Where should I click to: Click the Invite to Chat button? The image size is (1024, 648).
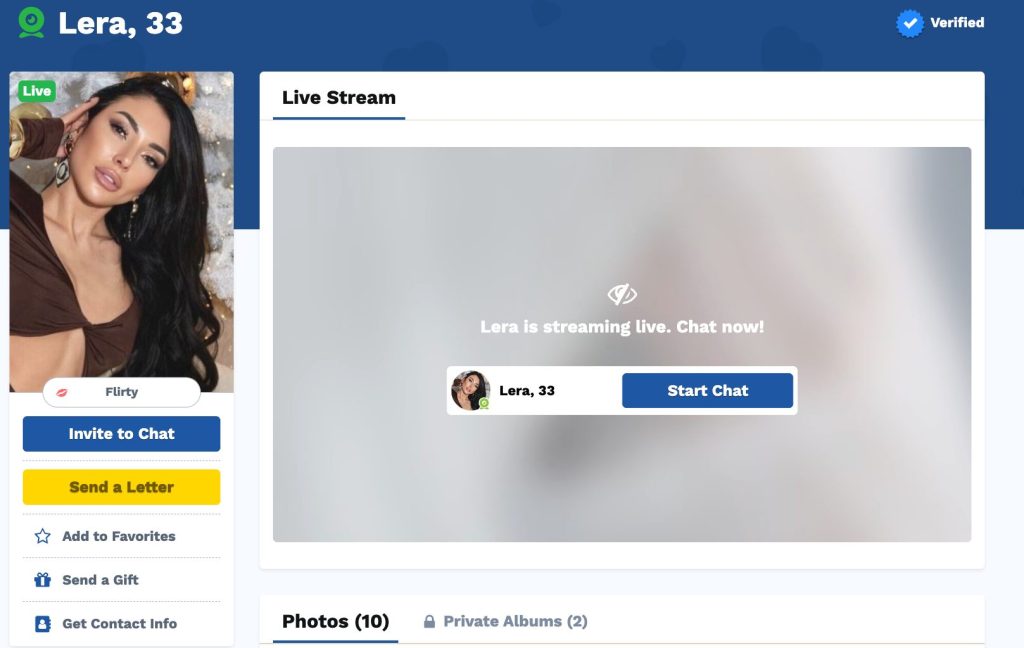(x=121, y=434)
